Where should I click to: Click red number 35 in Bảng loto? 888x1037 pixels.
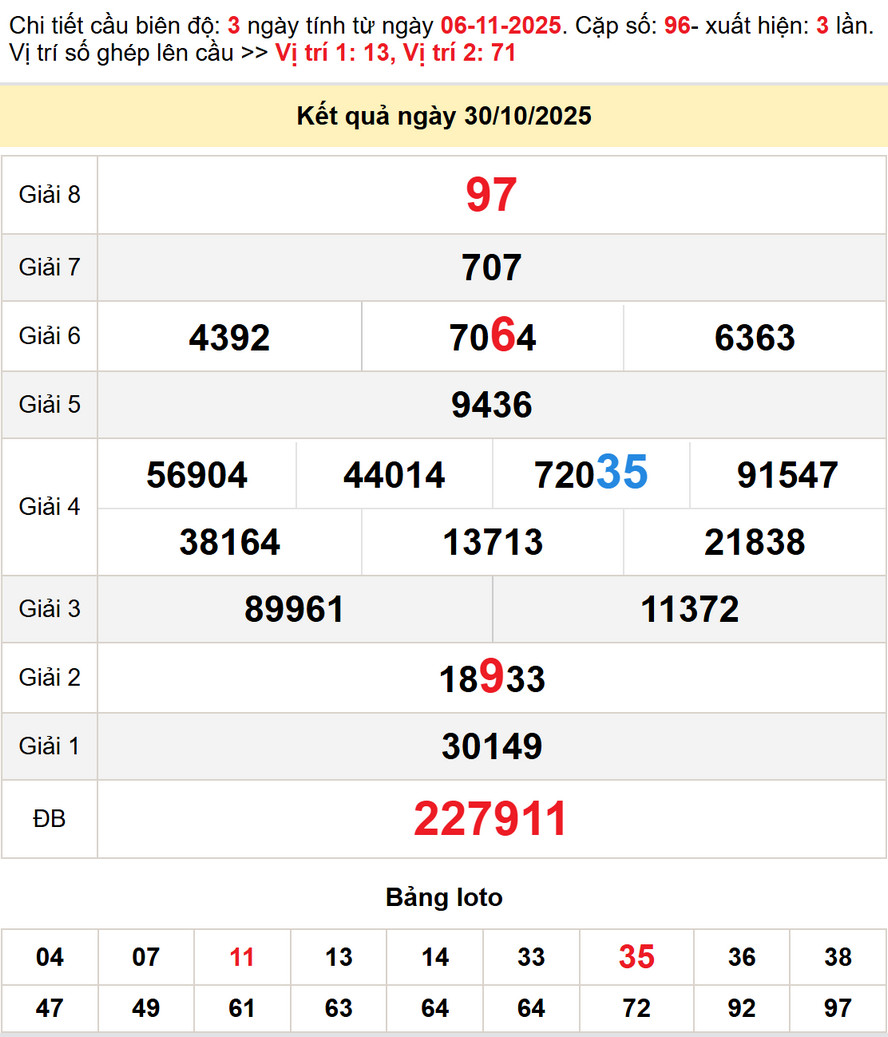click(x=636, y=957)
